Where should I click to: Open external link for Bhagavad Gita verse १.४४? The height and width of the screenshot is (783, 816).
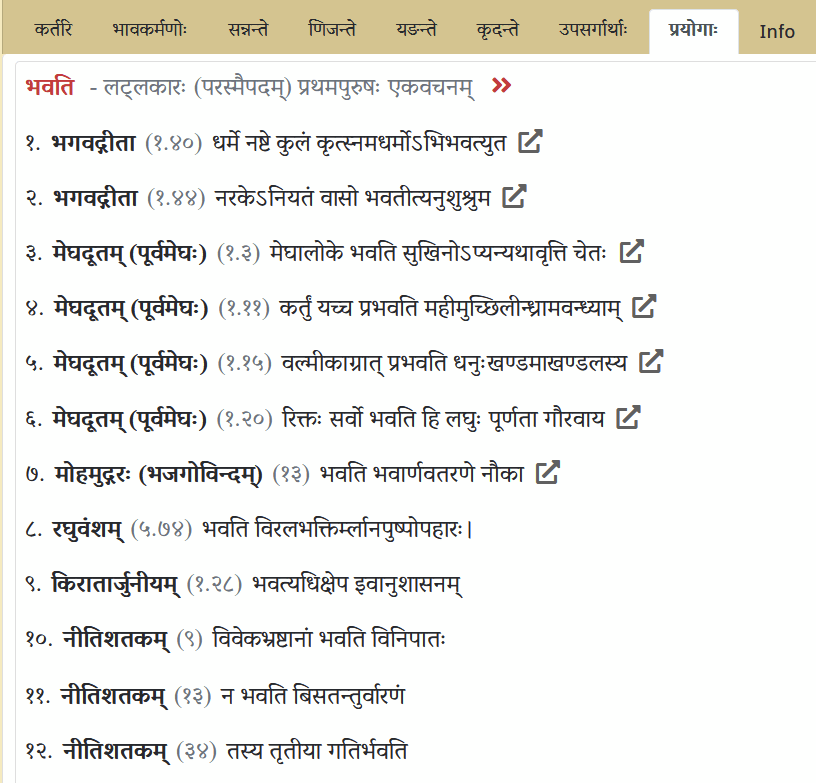tap(513, 197)
